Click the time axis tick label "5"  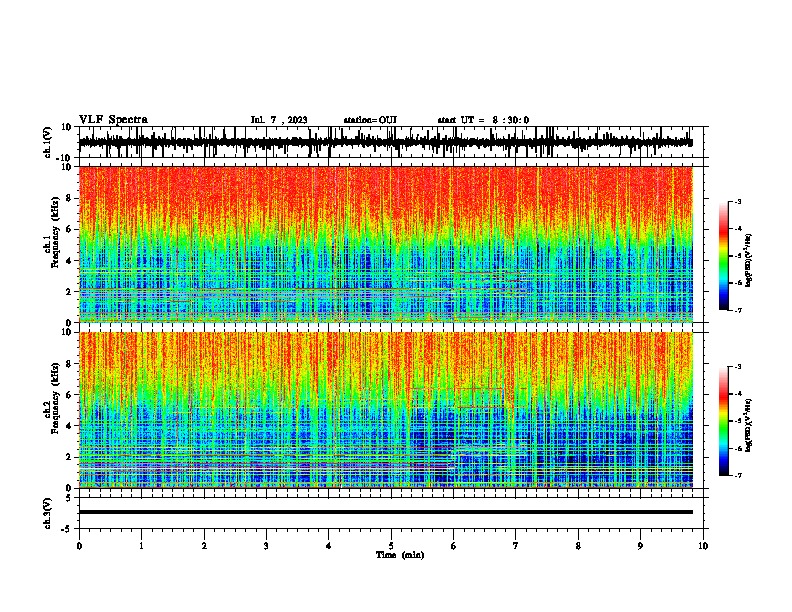pyautogui.click(x=391, y=546)
